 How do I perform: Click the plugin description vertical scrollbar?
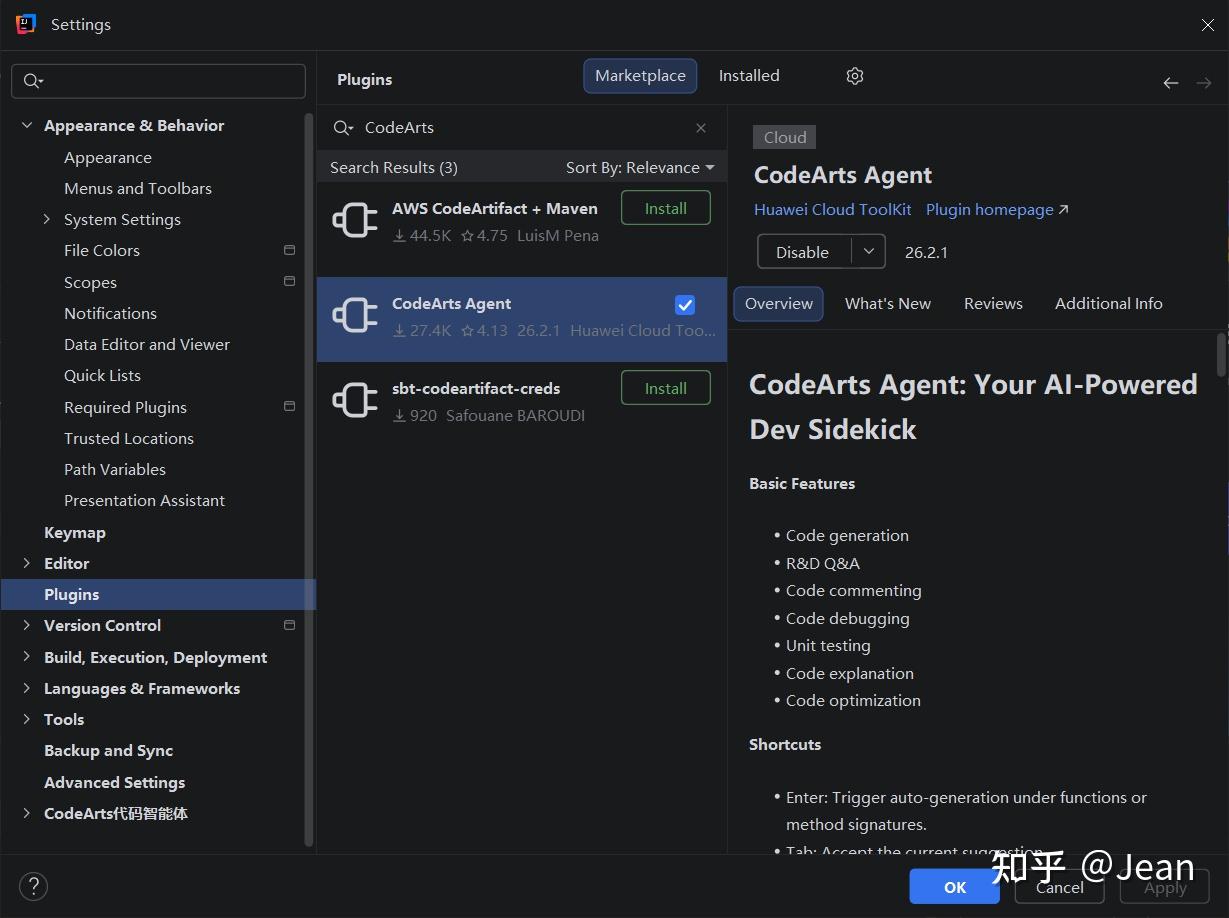1221,355
